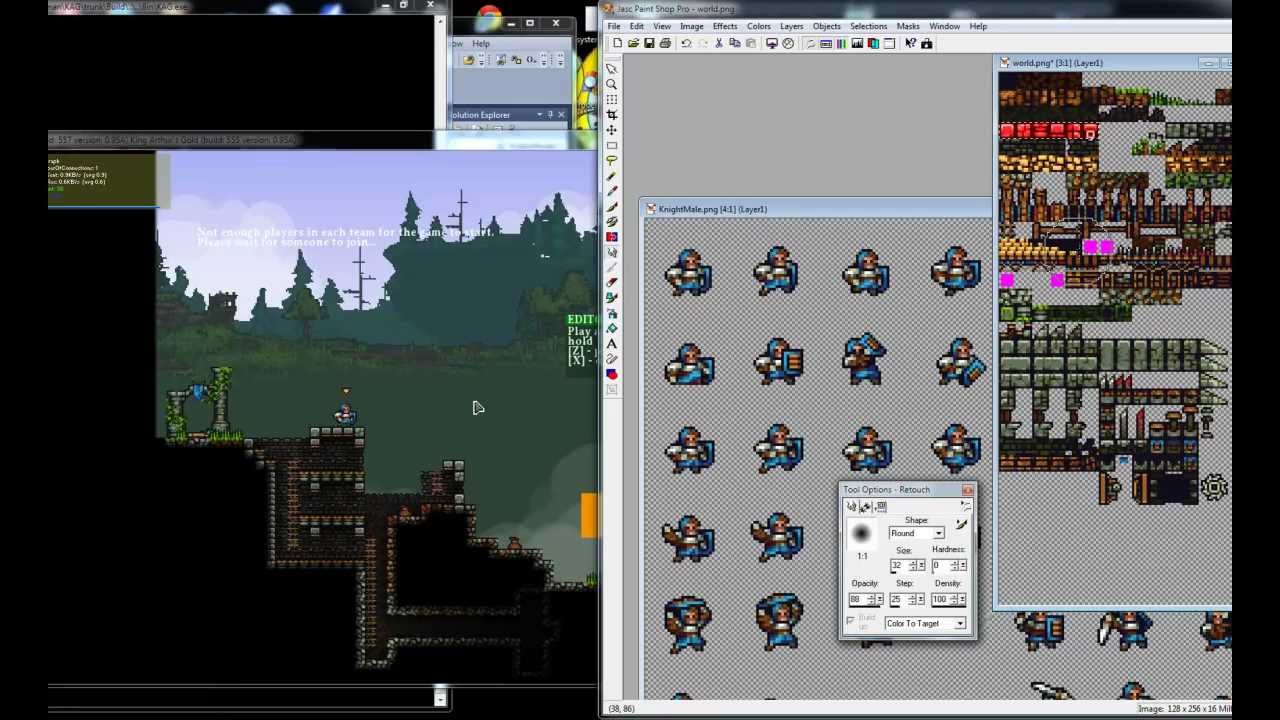Screen dimensions: 1280x720
Task: Switch to second Tool Options tab
Action: point(865,506)
